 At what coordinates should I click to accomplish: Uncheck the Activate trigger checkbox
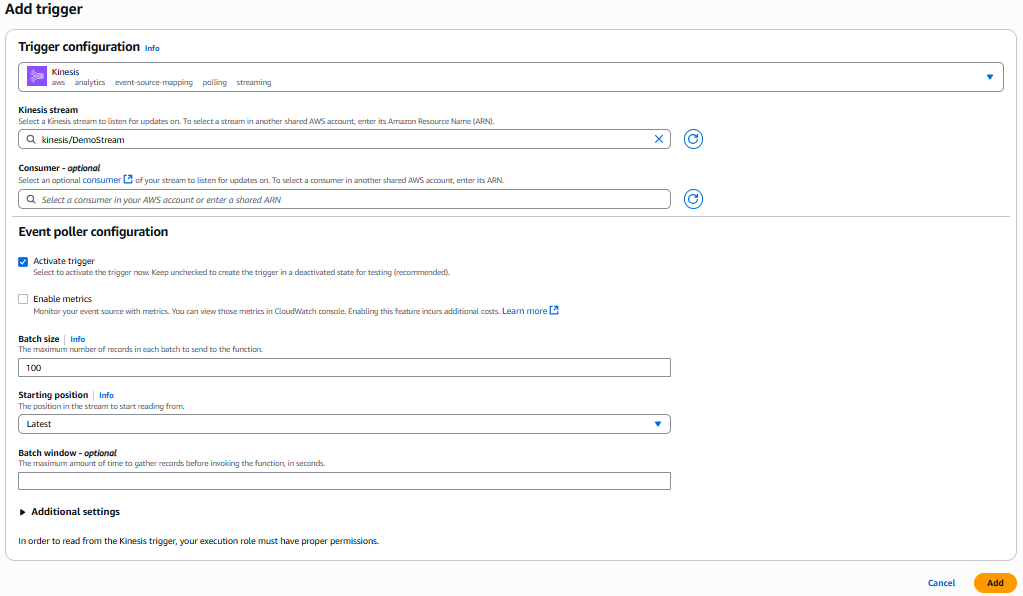pos(23,262)
